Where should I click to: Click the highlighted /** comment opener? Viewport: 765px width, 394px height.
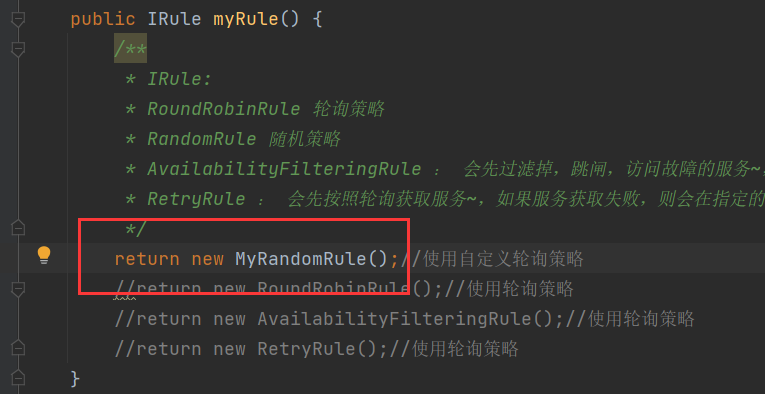(131, 49)
